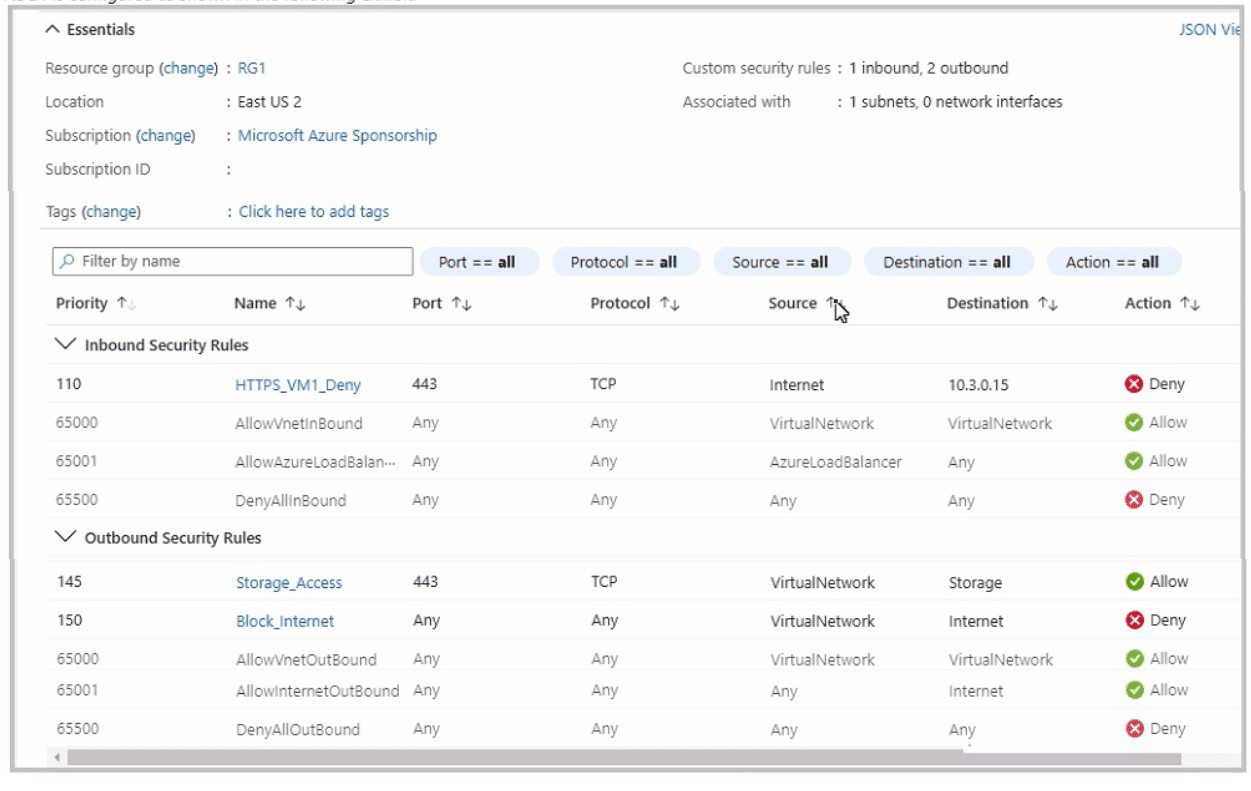Sort rules by Destination column arrows
The image size is (1251, 791).
click(x=1048, y=304)
